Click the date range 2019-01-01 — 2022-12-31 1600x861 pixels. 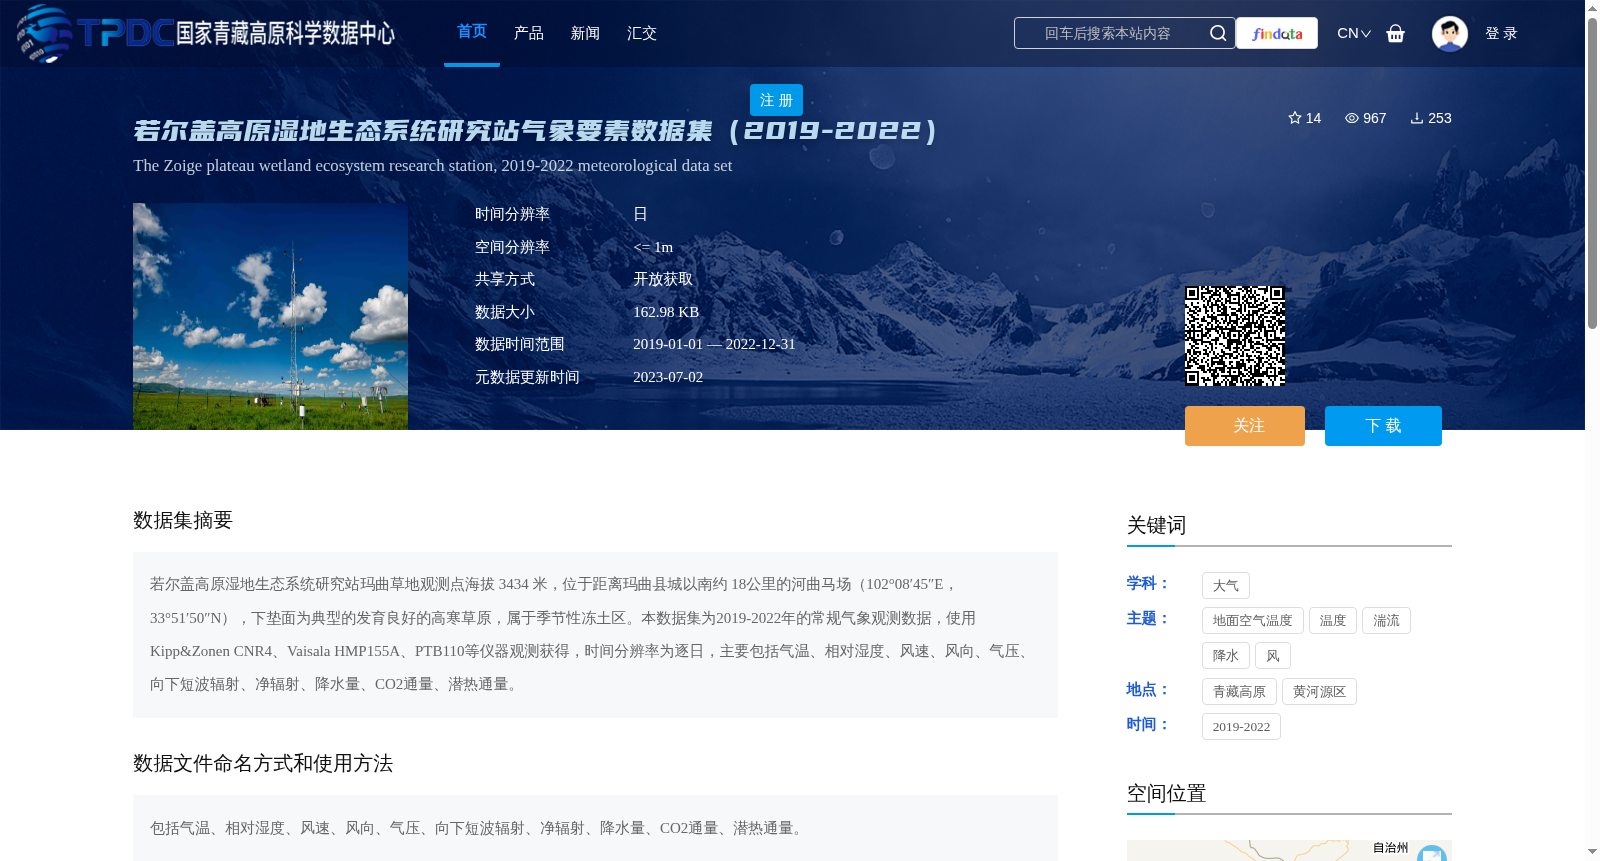click(714, 344)
